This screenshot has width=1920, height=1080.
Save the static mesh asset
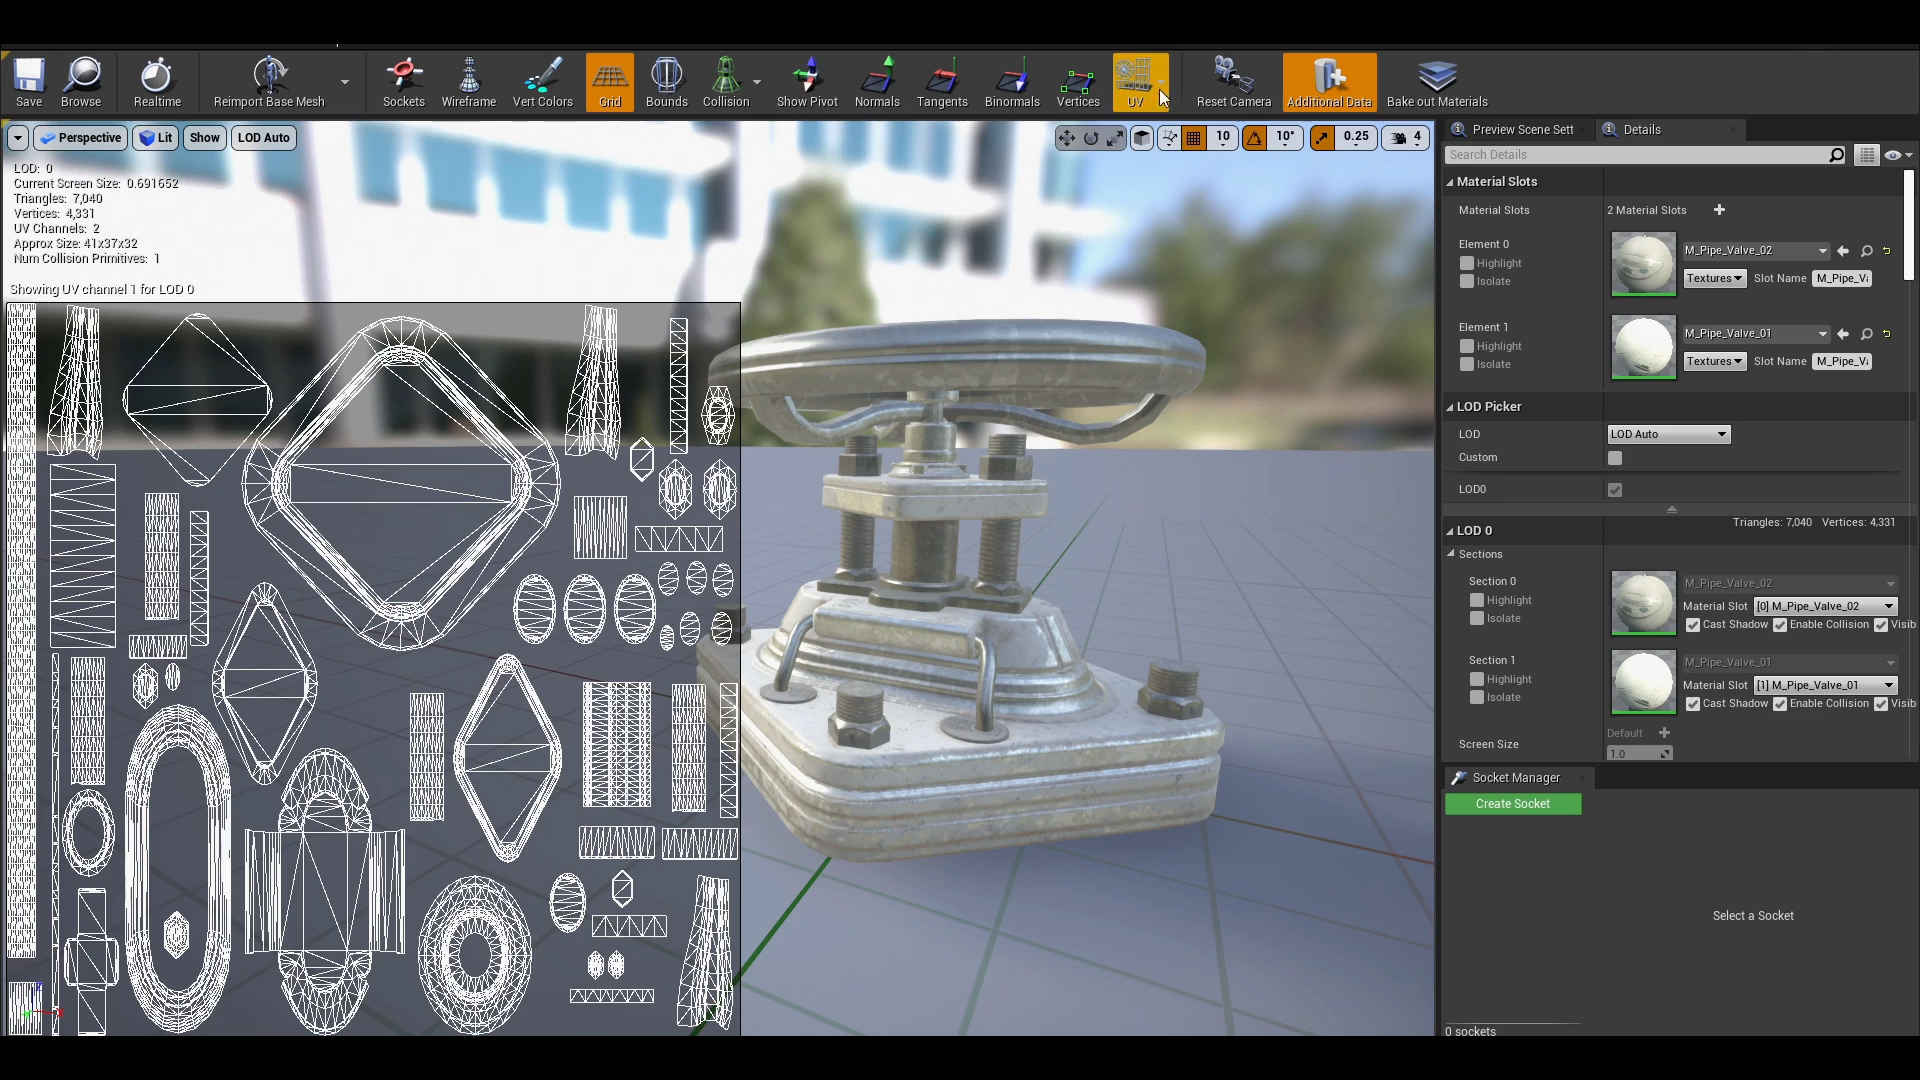[x=29, y=82]
